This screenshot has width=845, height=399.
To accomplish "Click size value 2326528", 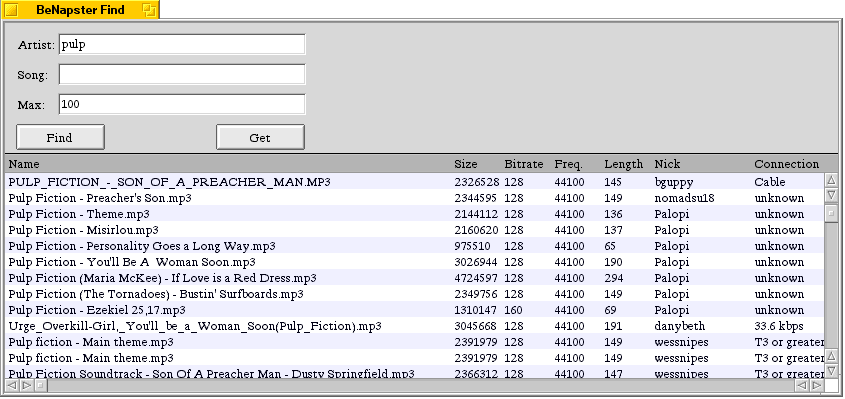I will [476, 182].
